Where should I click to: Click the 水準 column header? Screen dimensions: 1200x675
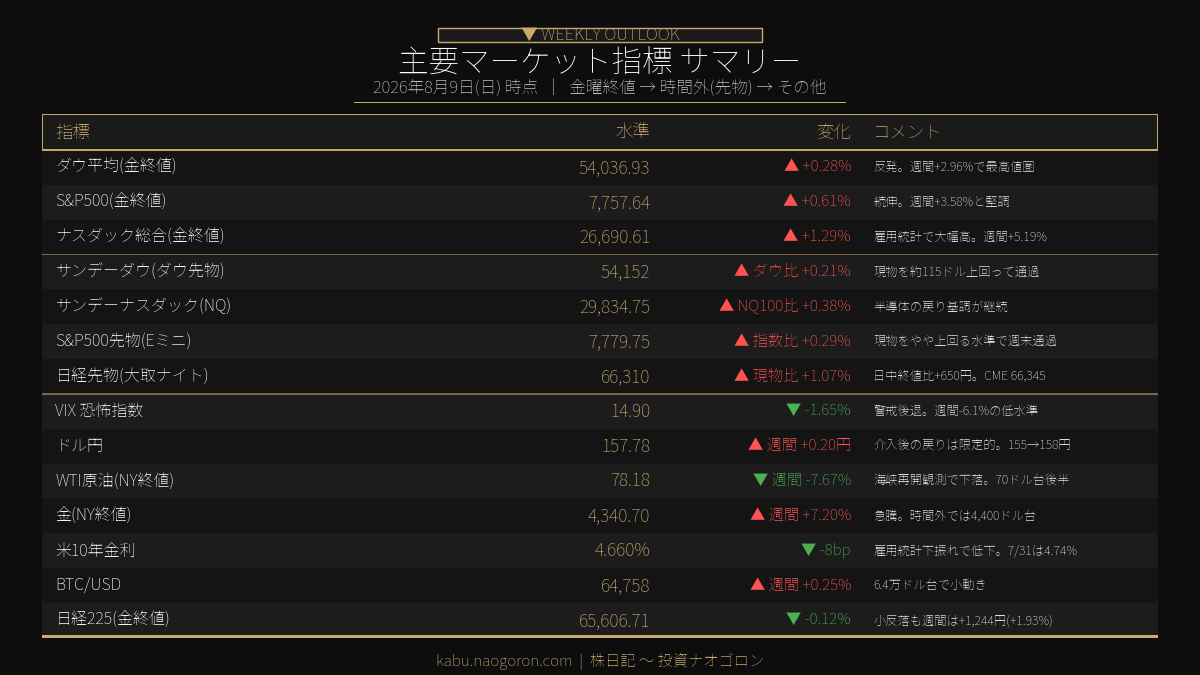click(633, 132)
